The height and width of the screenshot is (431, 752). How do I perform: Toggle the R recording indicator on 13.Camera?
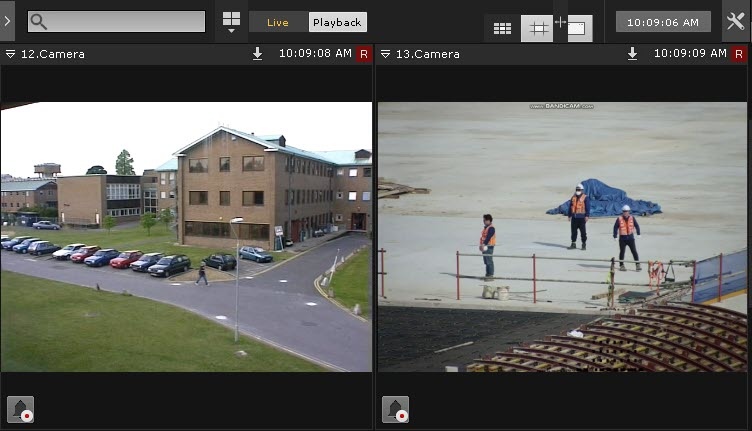click(739, 54)
